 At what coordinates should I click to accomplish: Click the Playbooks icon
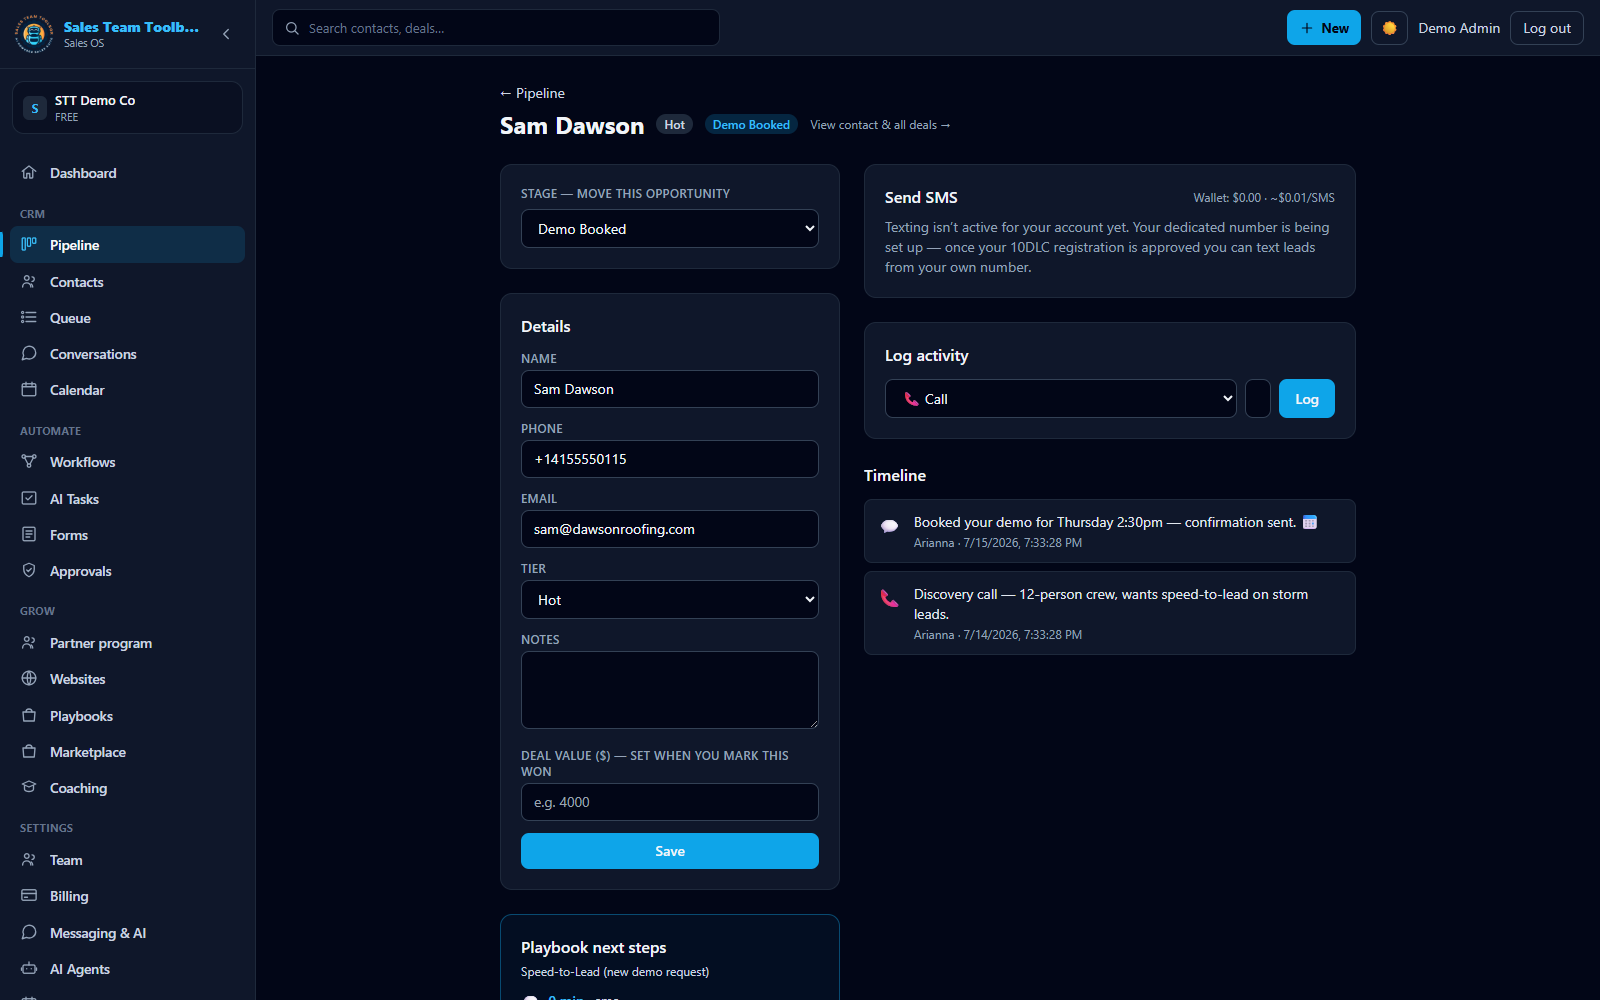29,715
